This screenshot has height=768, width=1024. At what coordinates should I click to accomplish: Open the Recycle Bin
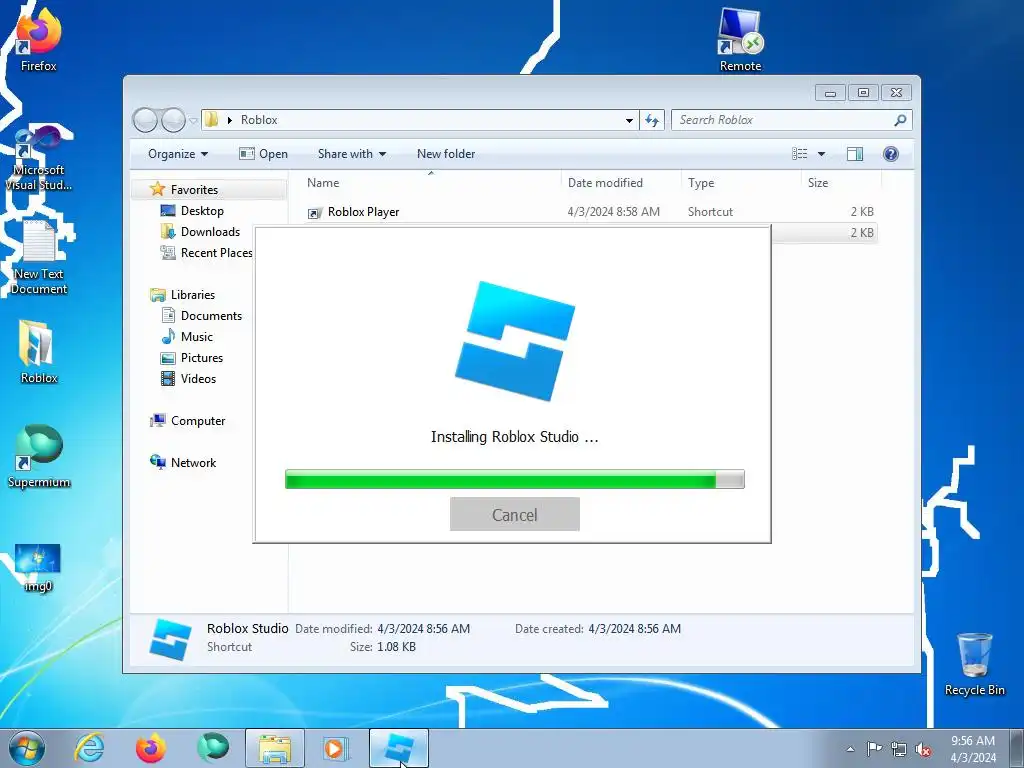pos(974,664)
